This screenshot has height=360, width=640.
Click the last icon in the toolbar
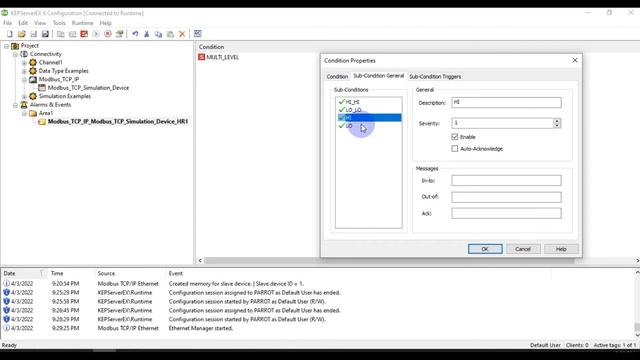(x=198, y=34)
